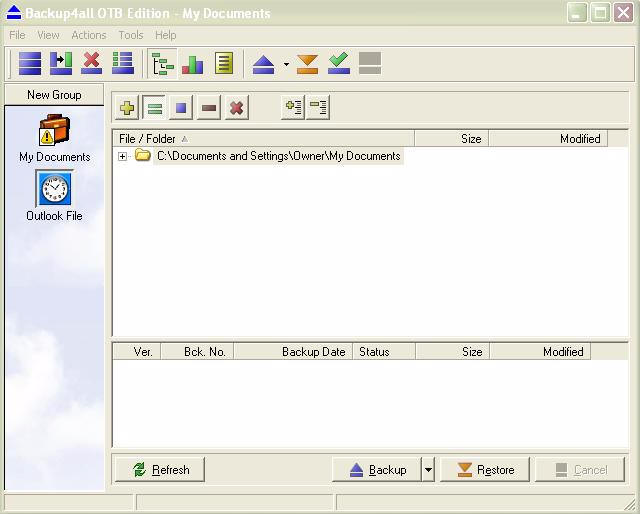The image size is (640, 514).
Task: Maximize the Backup4all window
Action: click(x=600, y=13)
